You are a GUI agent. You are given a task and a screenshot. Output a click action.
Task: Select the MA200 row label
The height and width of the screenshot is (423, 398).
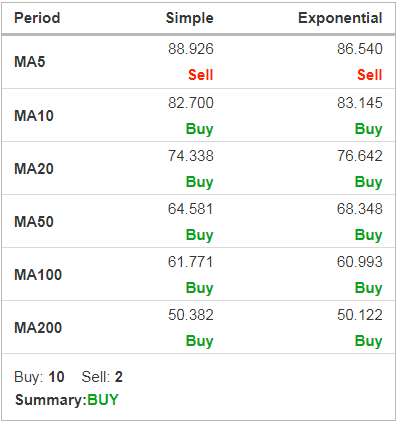[38, 328]
